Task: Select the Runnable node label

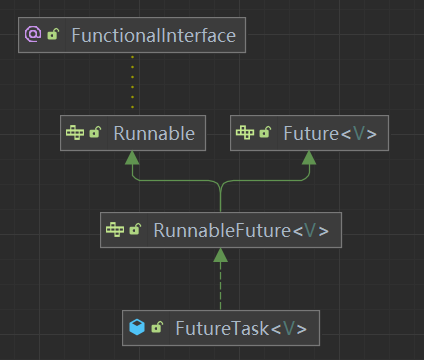Action: click(154, 133)
